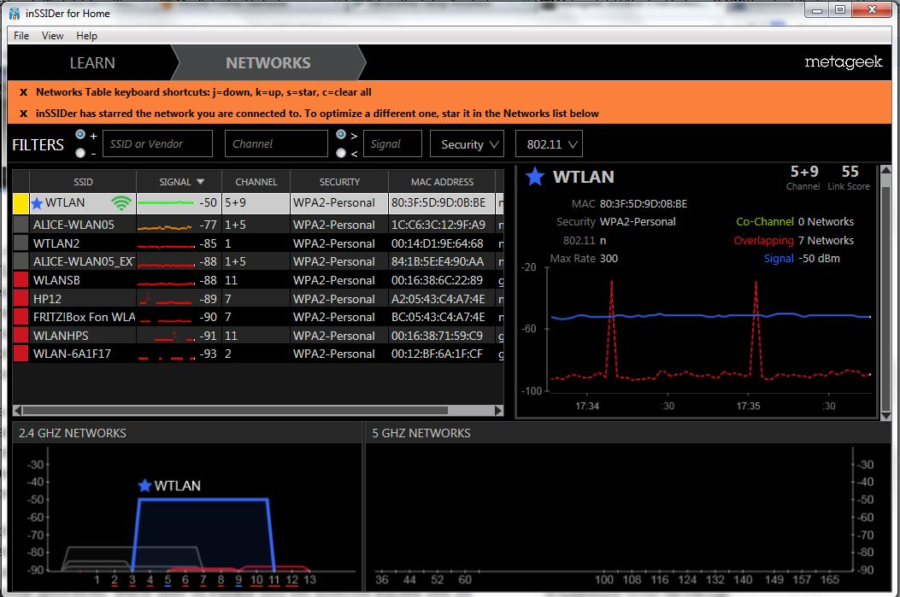The height and width of the screenshot is (597, 900).
Task: Click the Overlapping 7 Networks label
Action: (793, 240)
